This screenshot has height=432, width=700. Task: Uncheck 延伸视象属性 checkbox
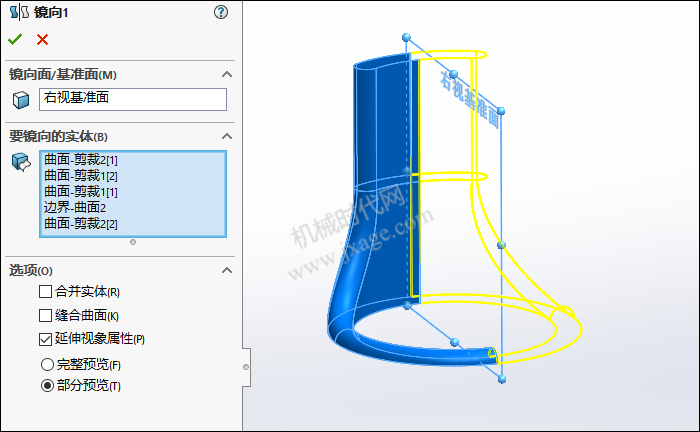46,339
